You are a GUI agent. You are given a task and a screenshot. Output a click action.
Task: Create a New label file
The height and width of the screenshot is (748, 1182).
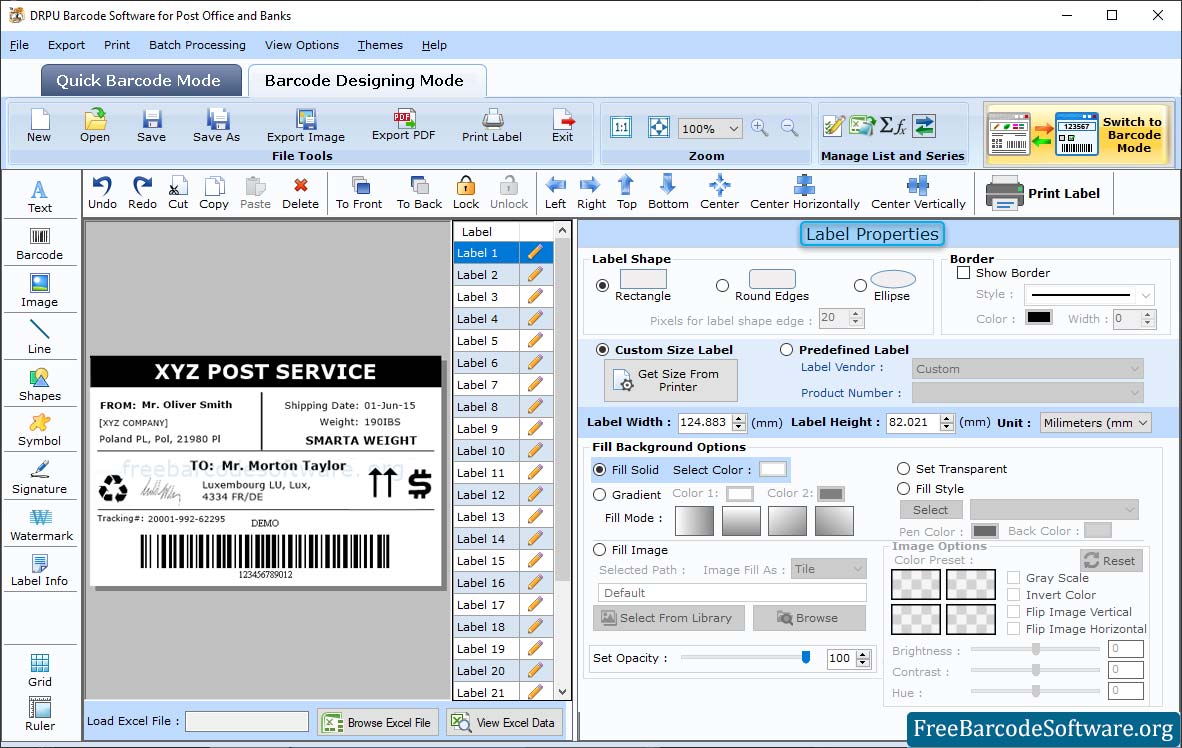coord(39,125)
